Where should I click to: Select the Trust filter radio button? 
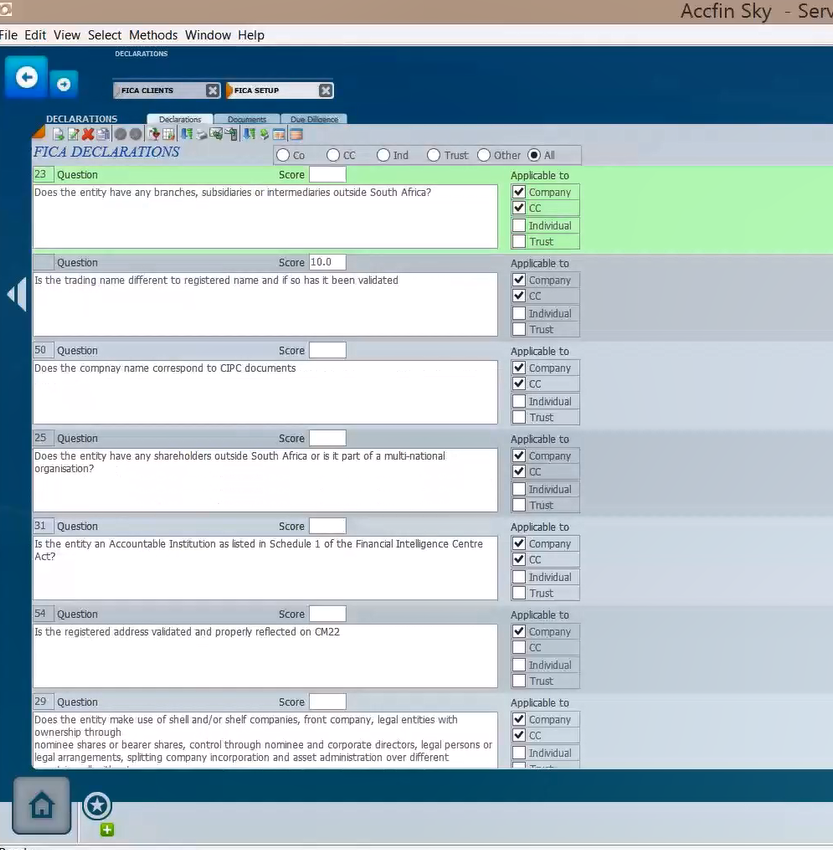coord(433,155)
